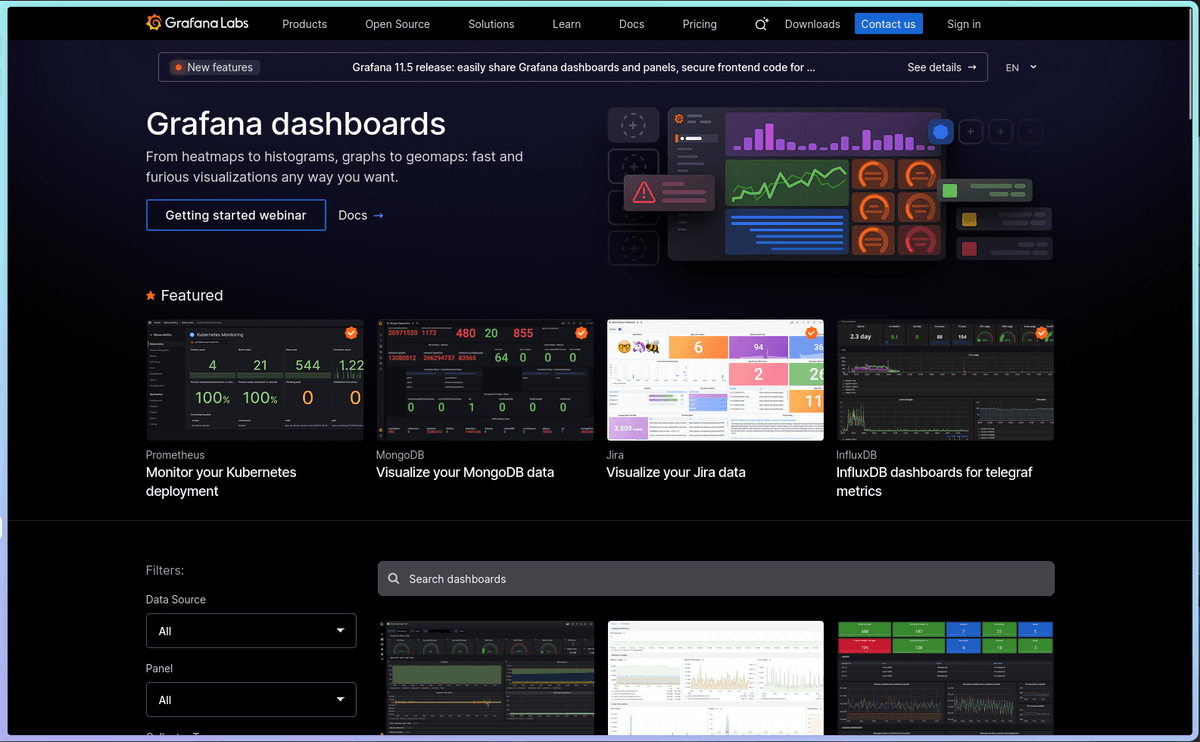Image resolution: width=1200 pixels, height=742 pixels.
Task: Open the Learn menu
Action: [x=566, y=24]
